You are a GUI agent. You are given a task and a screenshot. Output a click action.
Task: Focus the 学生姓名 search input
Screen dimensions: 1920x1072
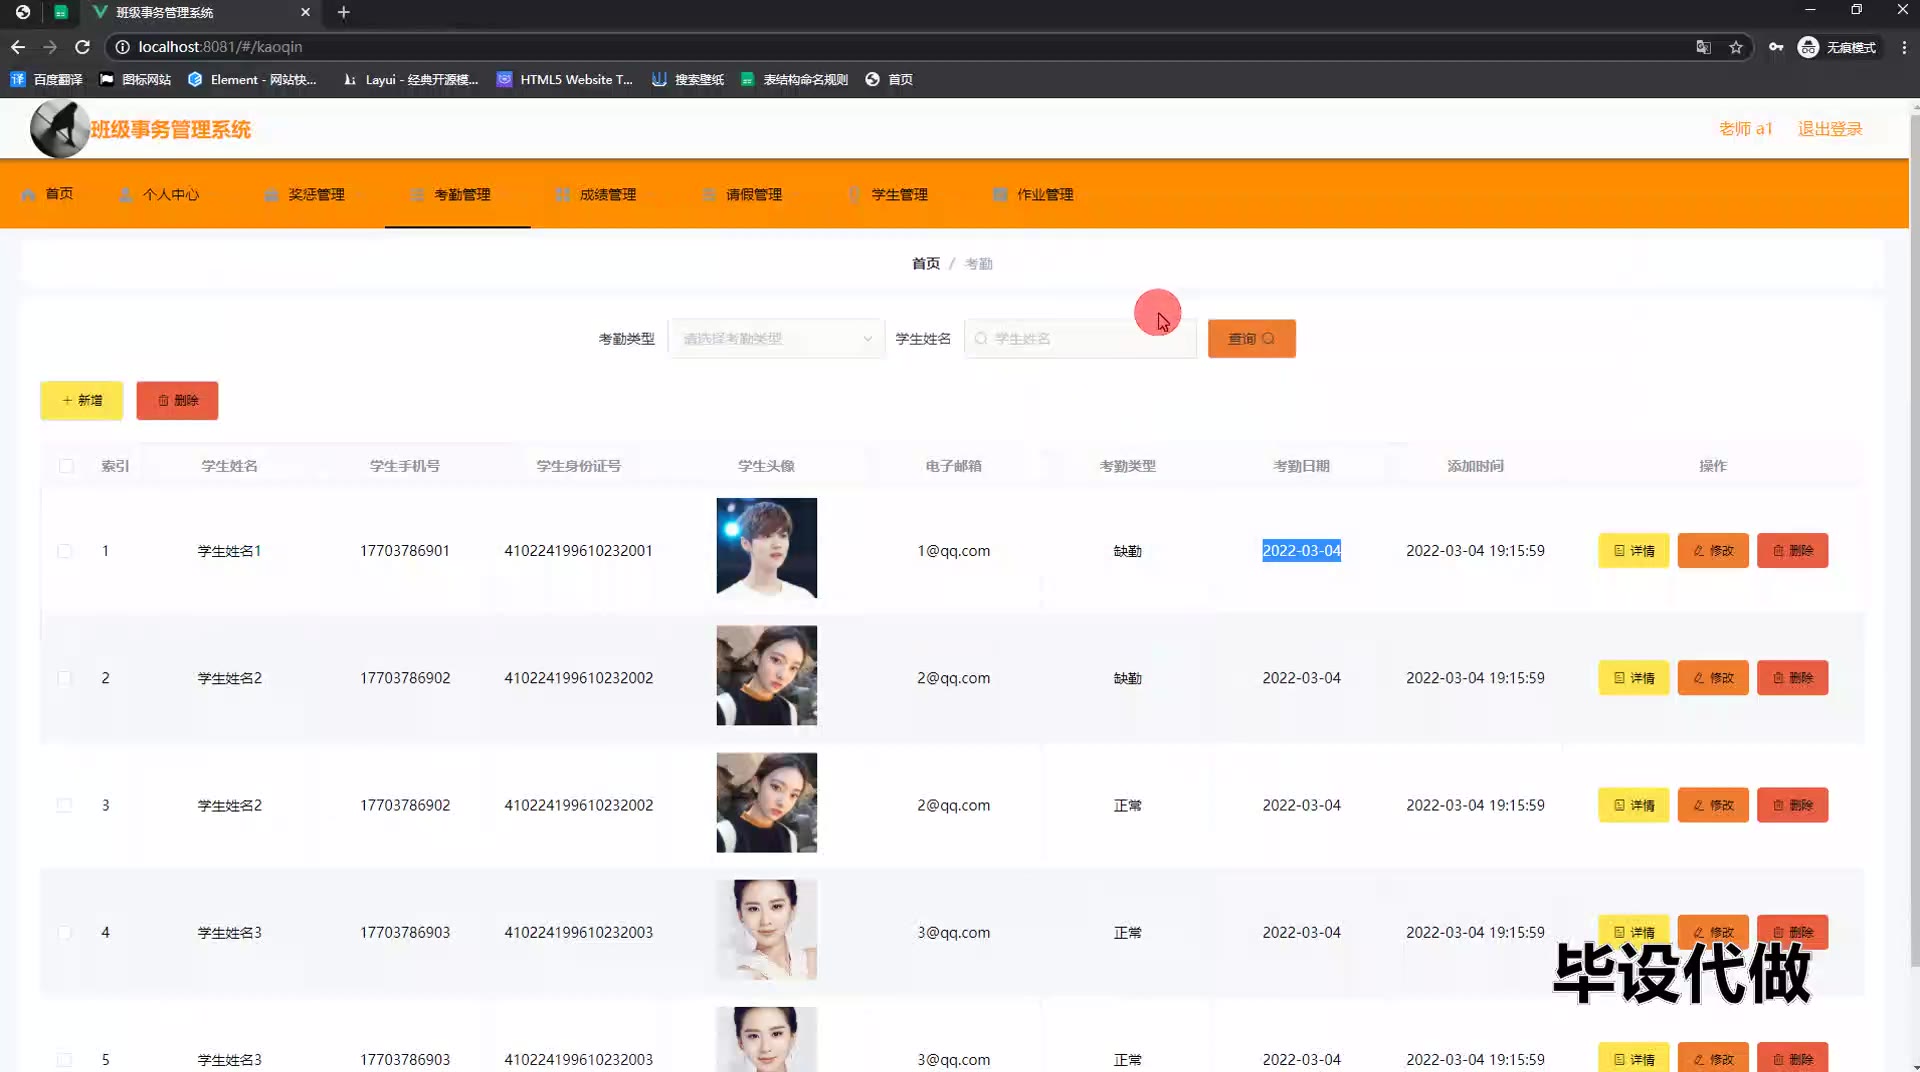(x=1080, y=339)
